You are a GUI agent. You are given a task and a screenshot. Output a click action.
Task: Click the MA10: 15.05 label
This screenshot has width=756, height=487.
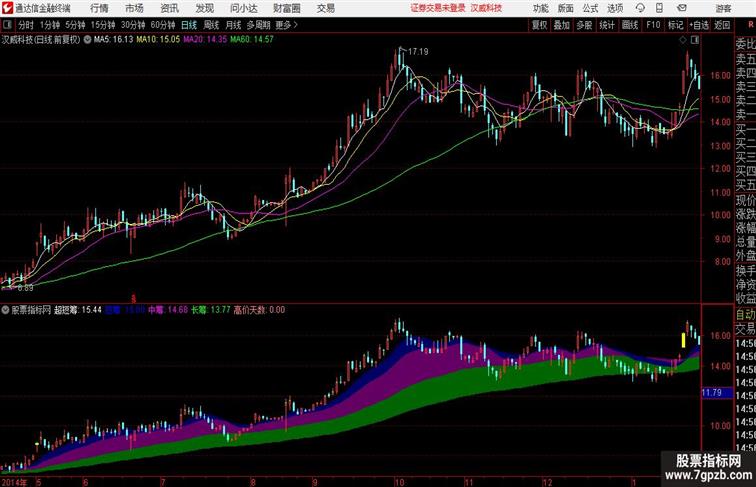[x=158, y=40]
